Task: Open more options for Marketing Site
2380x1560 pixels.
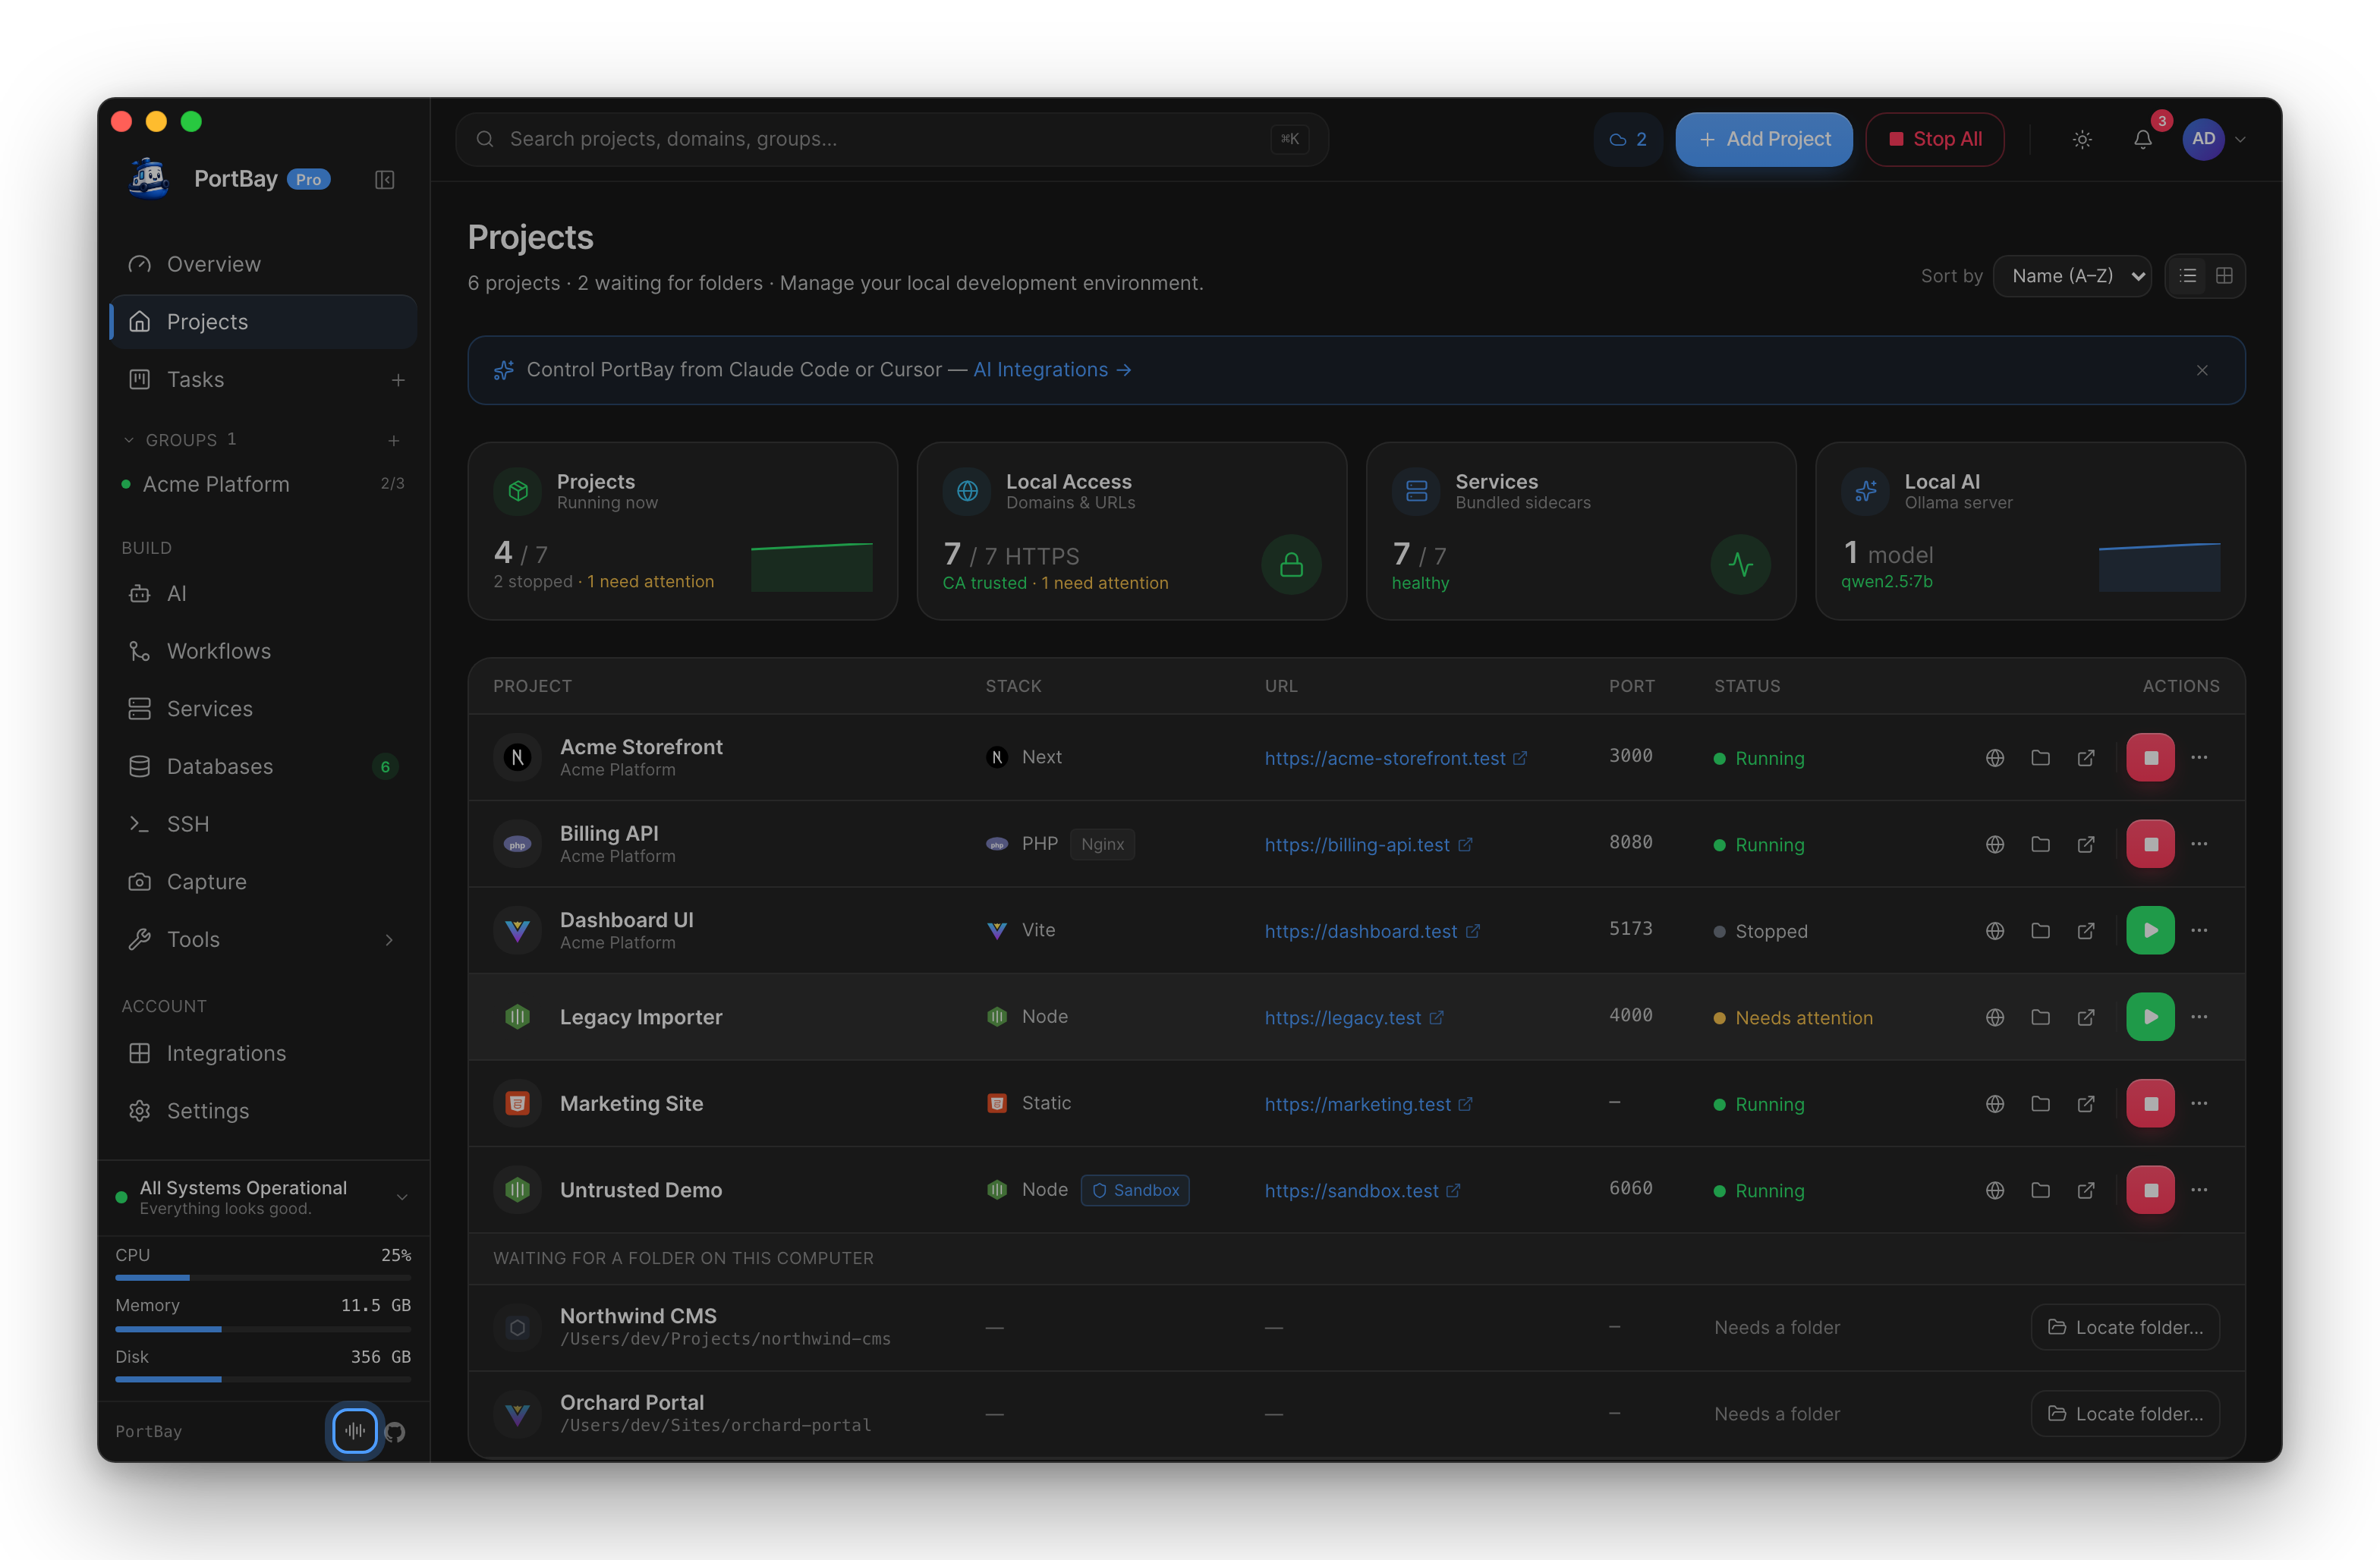Action: point(2199,1103)
